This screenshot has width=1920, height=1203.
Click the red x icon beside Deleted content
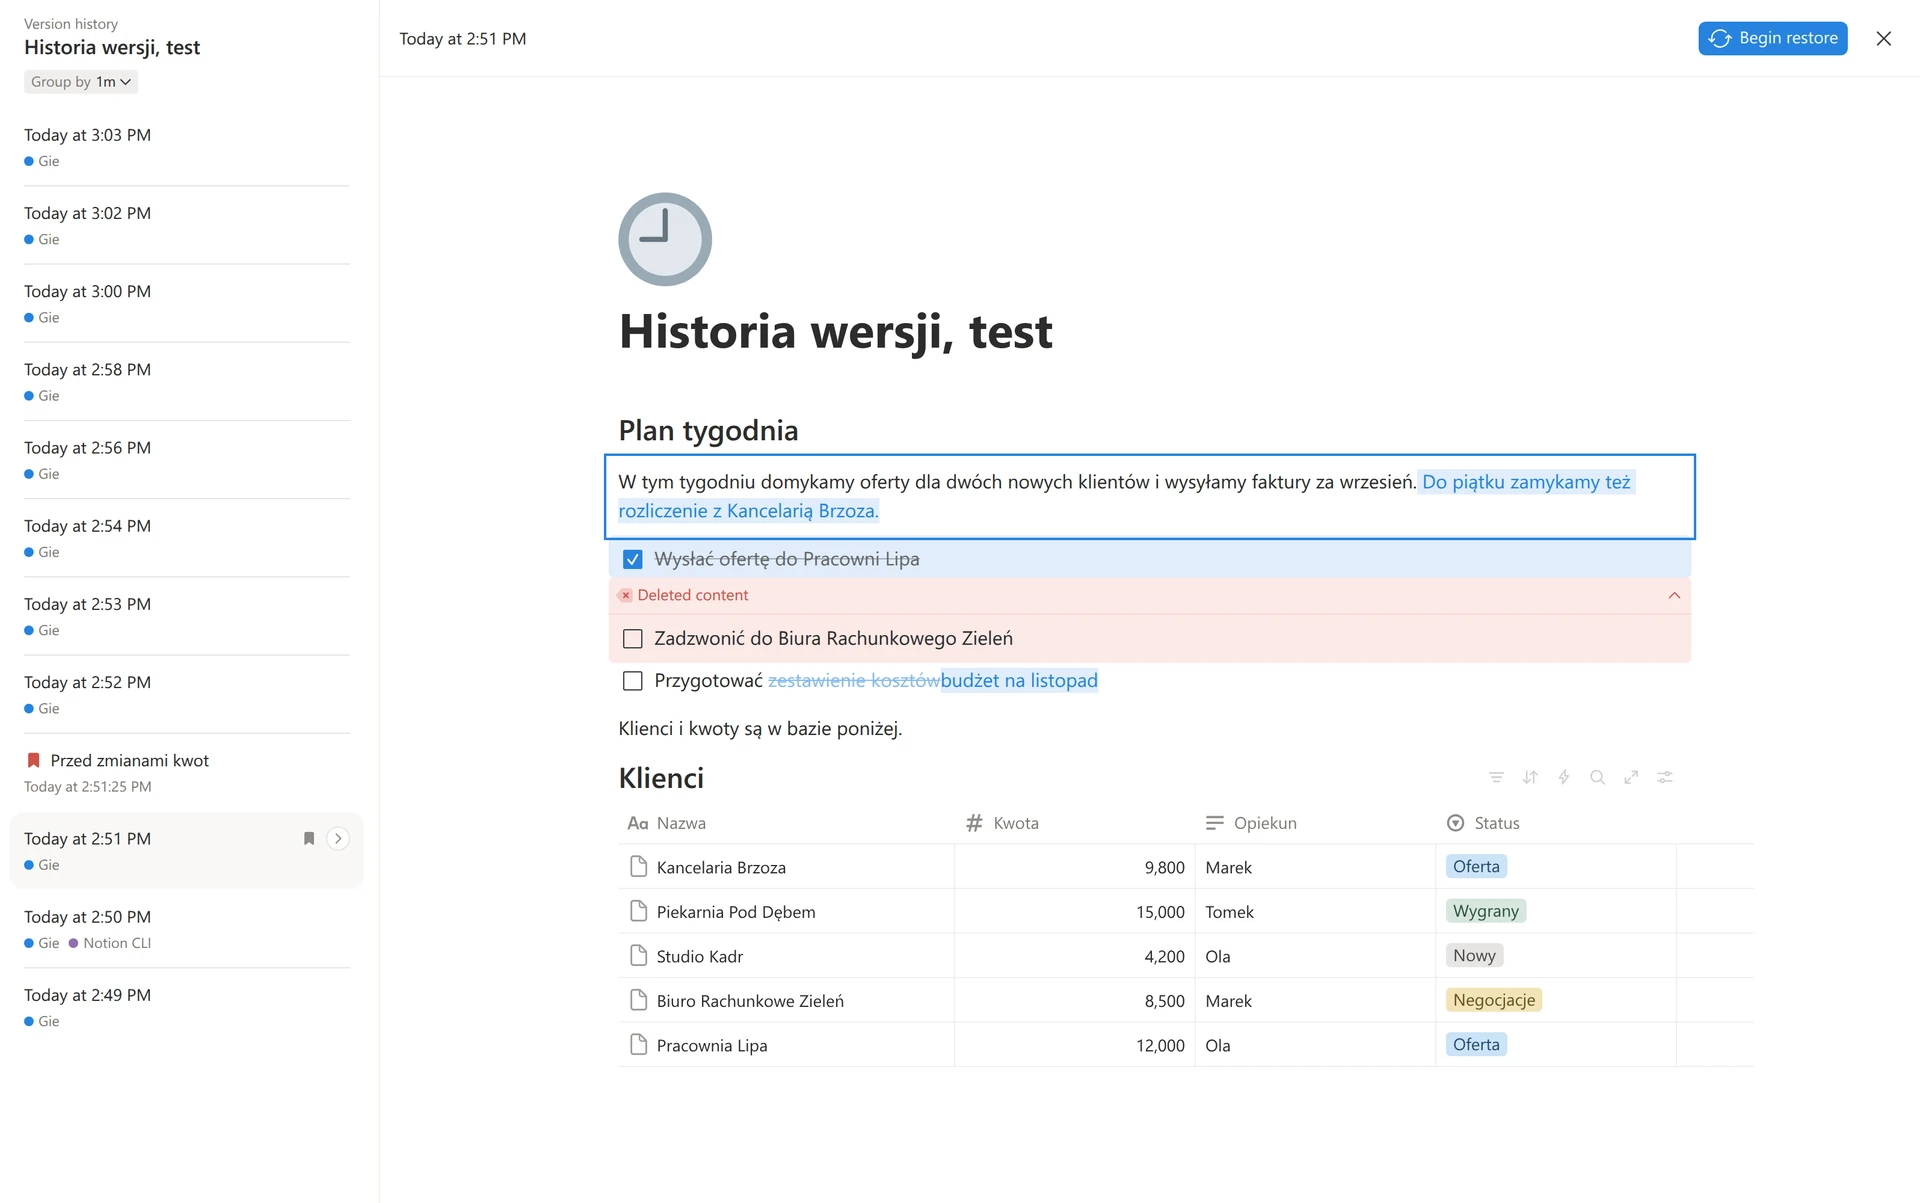pos(625,595)
